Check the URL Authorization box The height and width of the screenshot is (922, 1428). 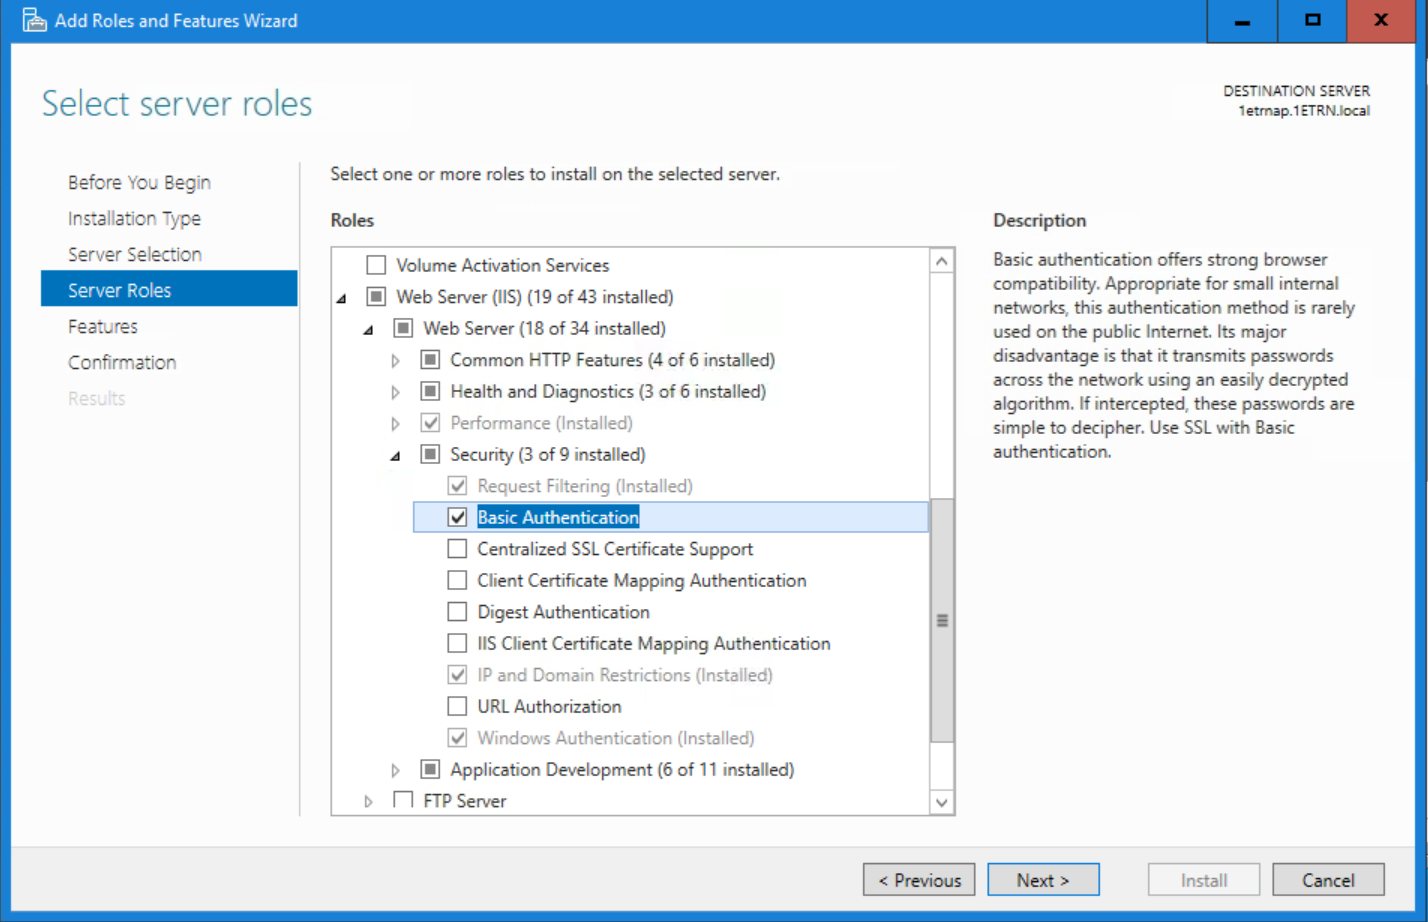[457, 706]
